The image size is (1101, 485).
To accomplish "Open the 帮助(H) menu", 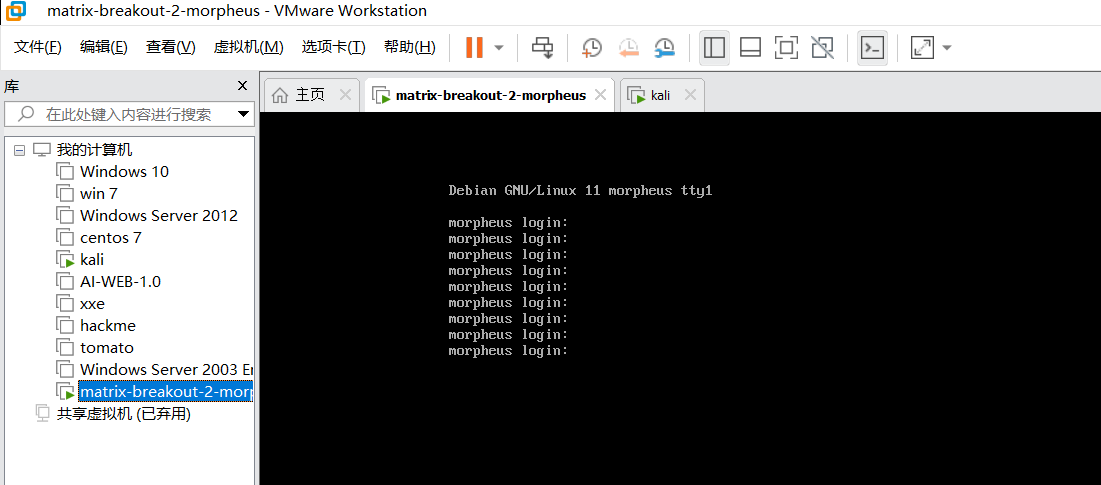I will (x=409, y=47).
